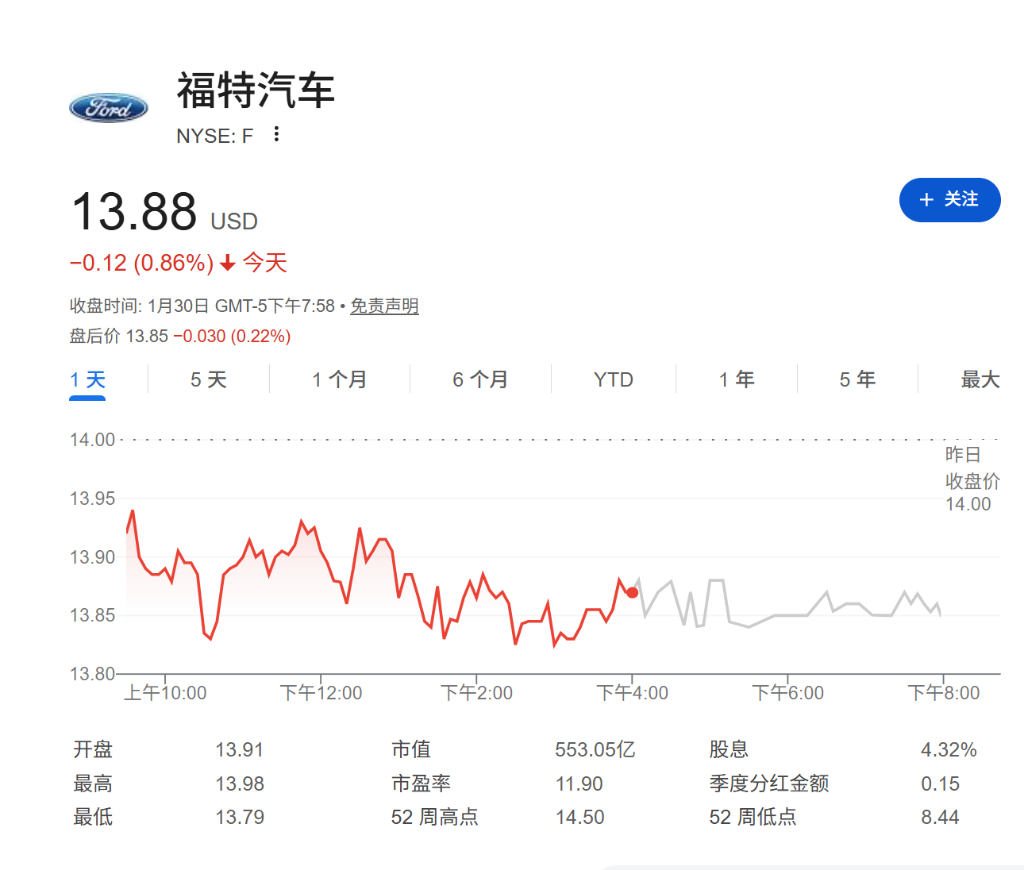1024x870 pixels.
Task: Click the current price 13.88 USD
Action: point(140,212)
